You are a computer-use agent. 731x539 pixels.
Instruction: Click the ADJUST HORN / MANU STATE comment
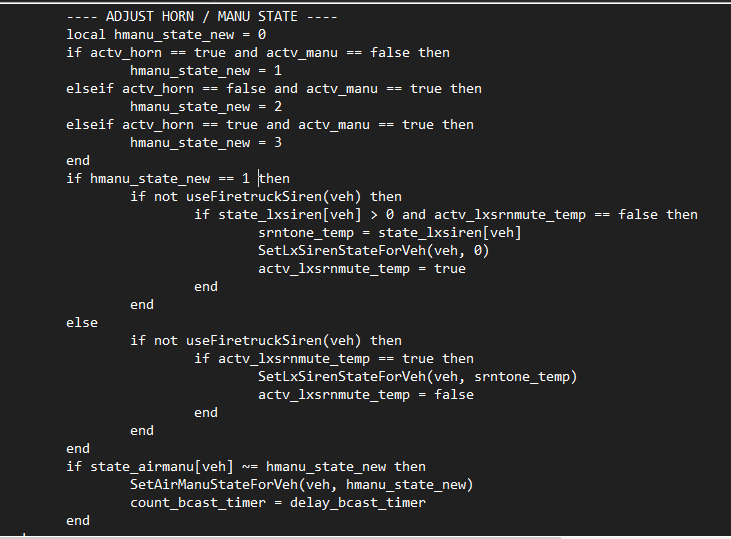click(201, 16)
